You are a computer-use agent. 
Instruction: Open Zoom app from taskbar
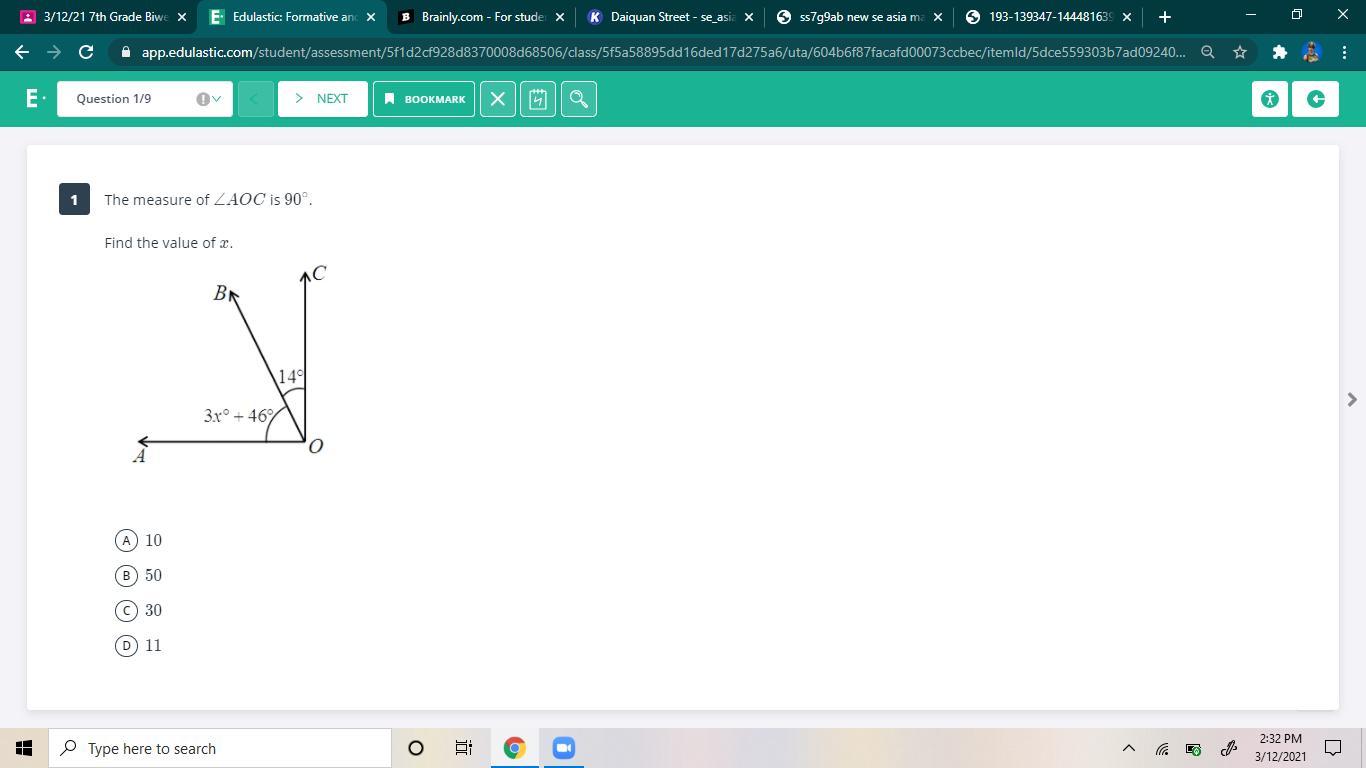[x=563, y=748]
